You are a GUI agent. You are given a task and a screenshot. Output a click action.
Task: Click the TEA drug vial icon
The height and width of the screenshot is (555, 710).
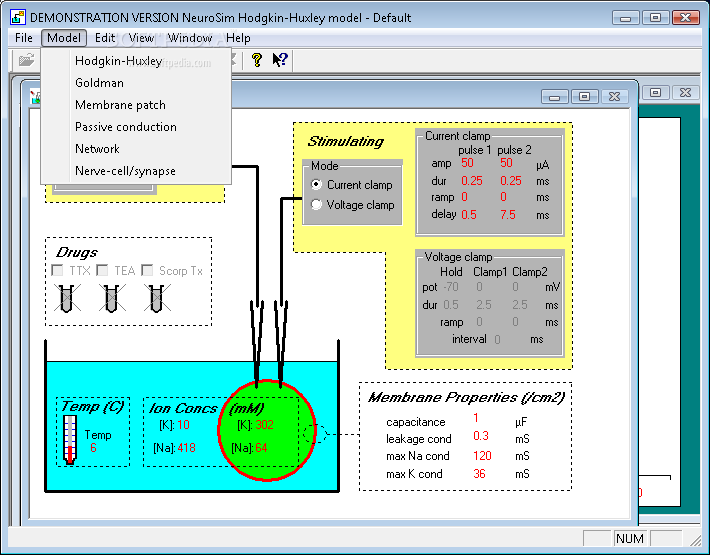point(112,297)
